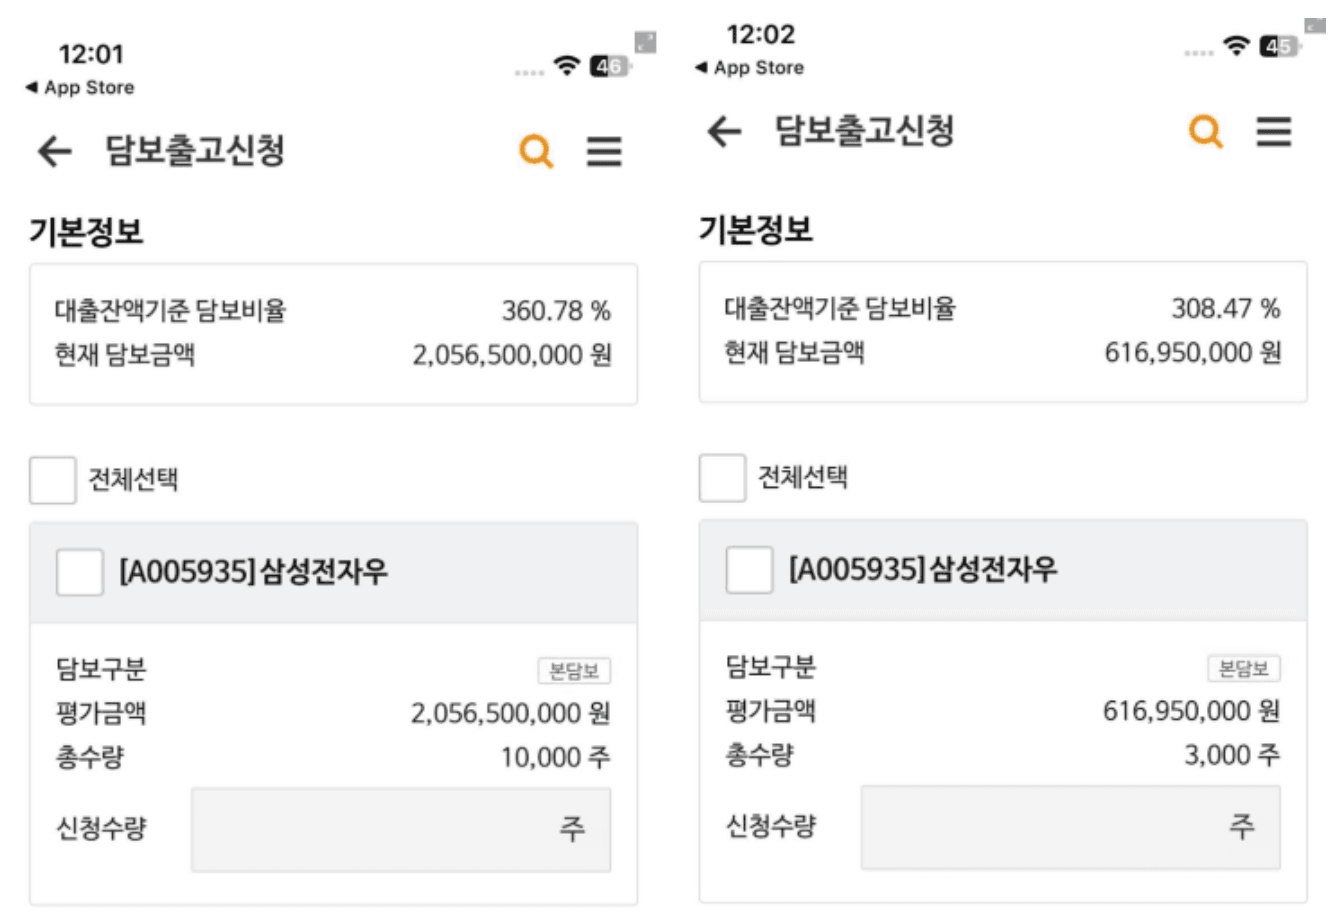Return to App Store on the 12:01 screen
1342x918 pixels.
(80, 88)
